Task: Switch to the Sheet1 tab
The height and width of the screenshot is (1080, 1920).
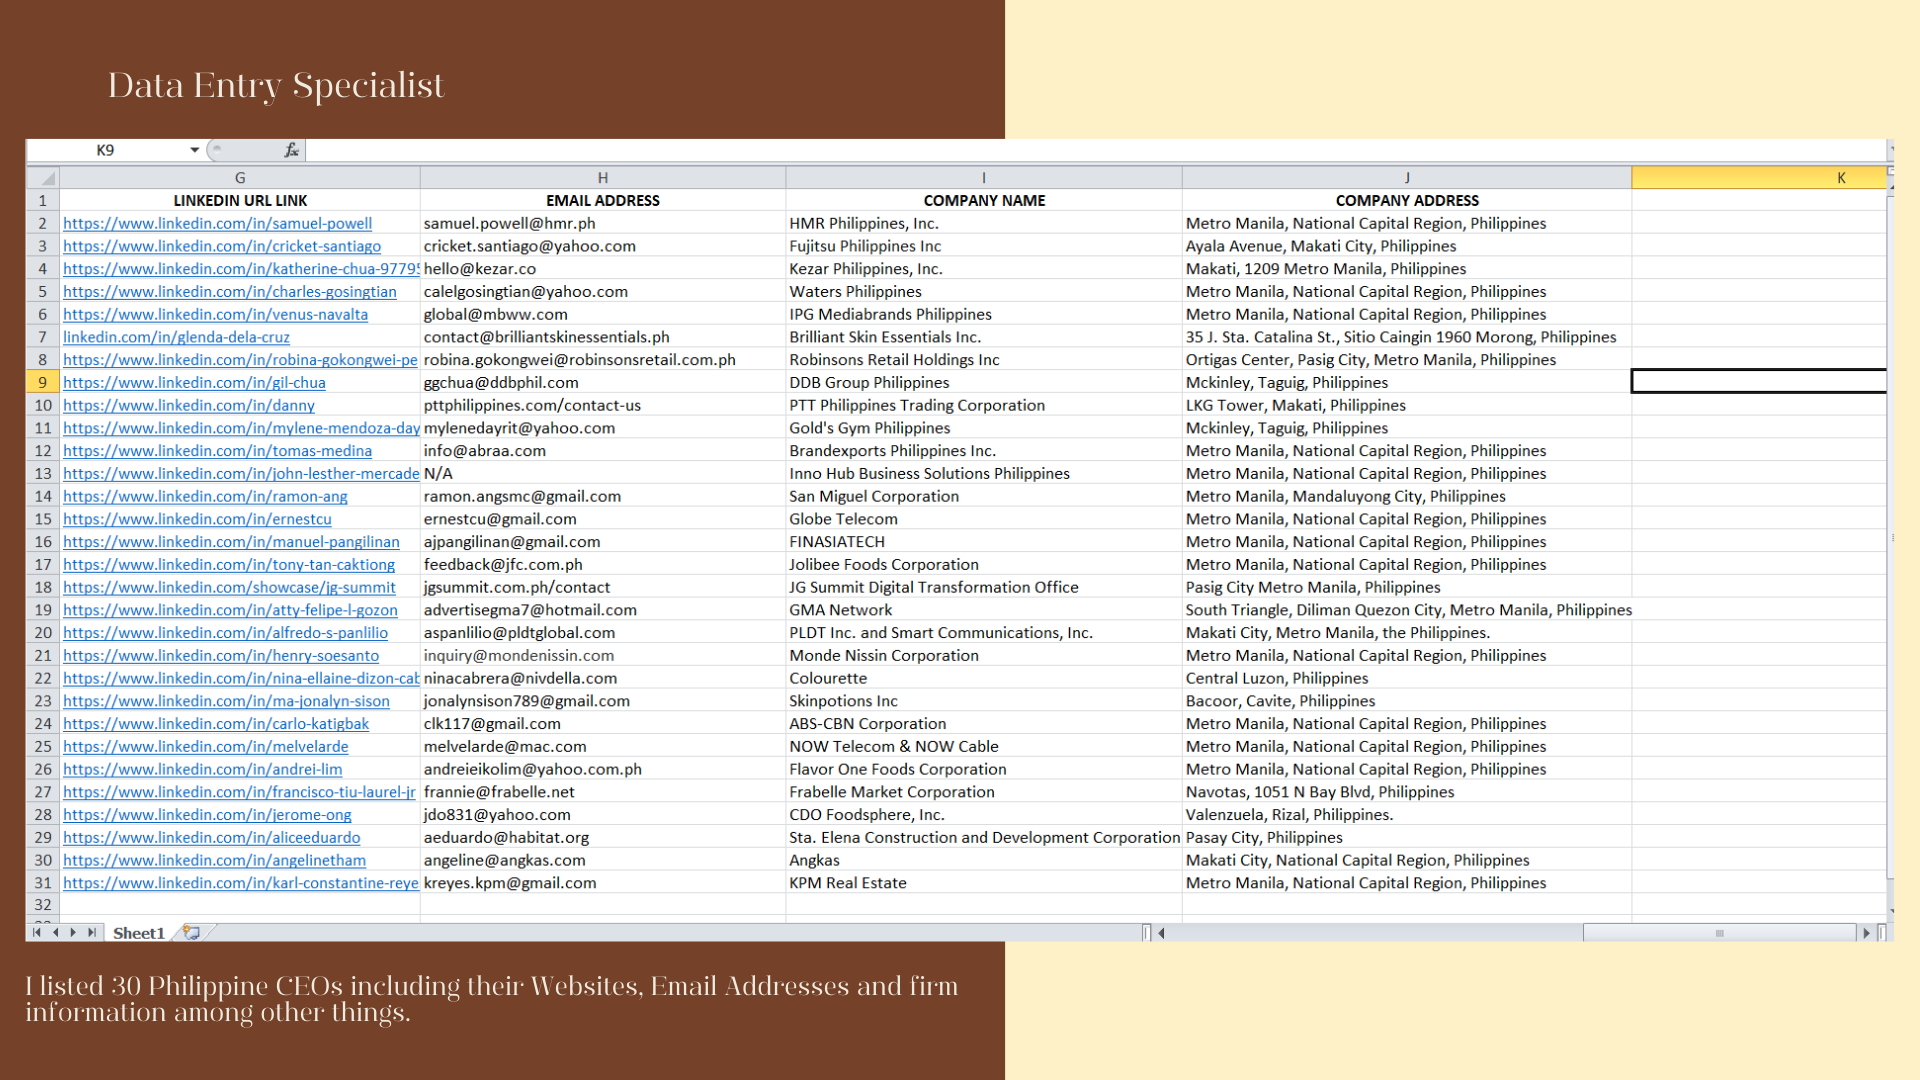Action: [138, 932]
